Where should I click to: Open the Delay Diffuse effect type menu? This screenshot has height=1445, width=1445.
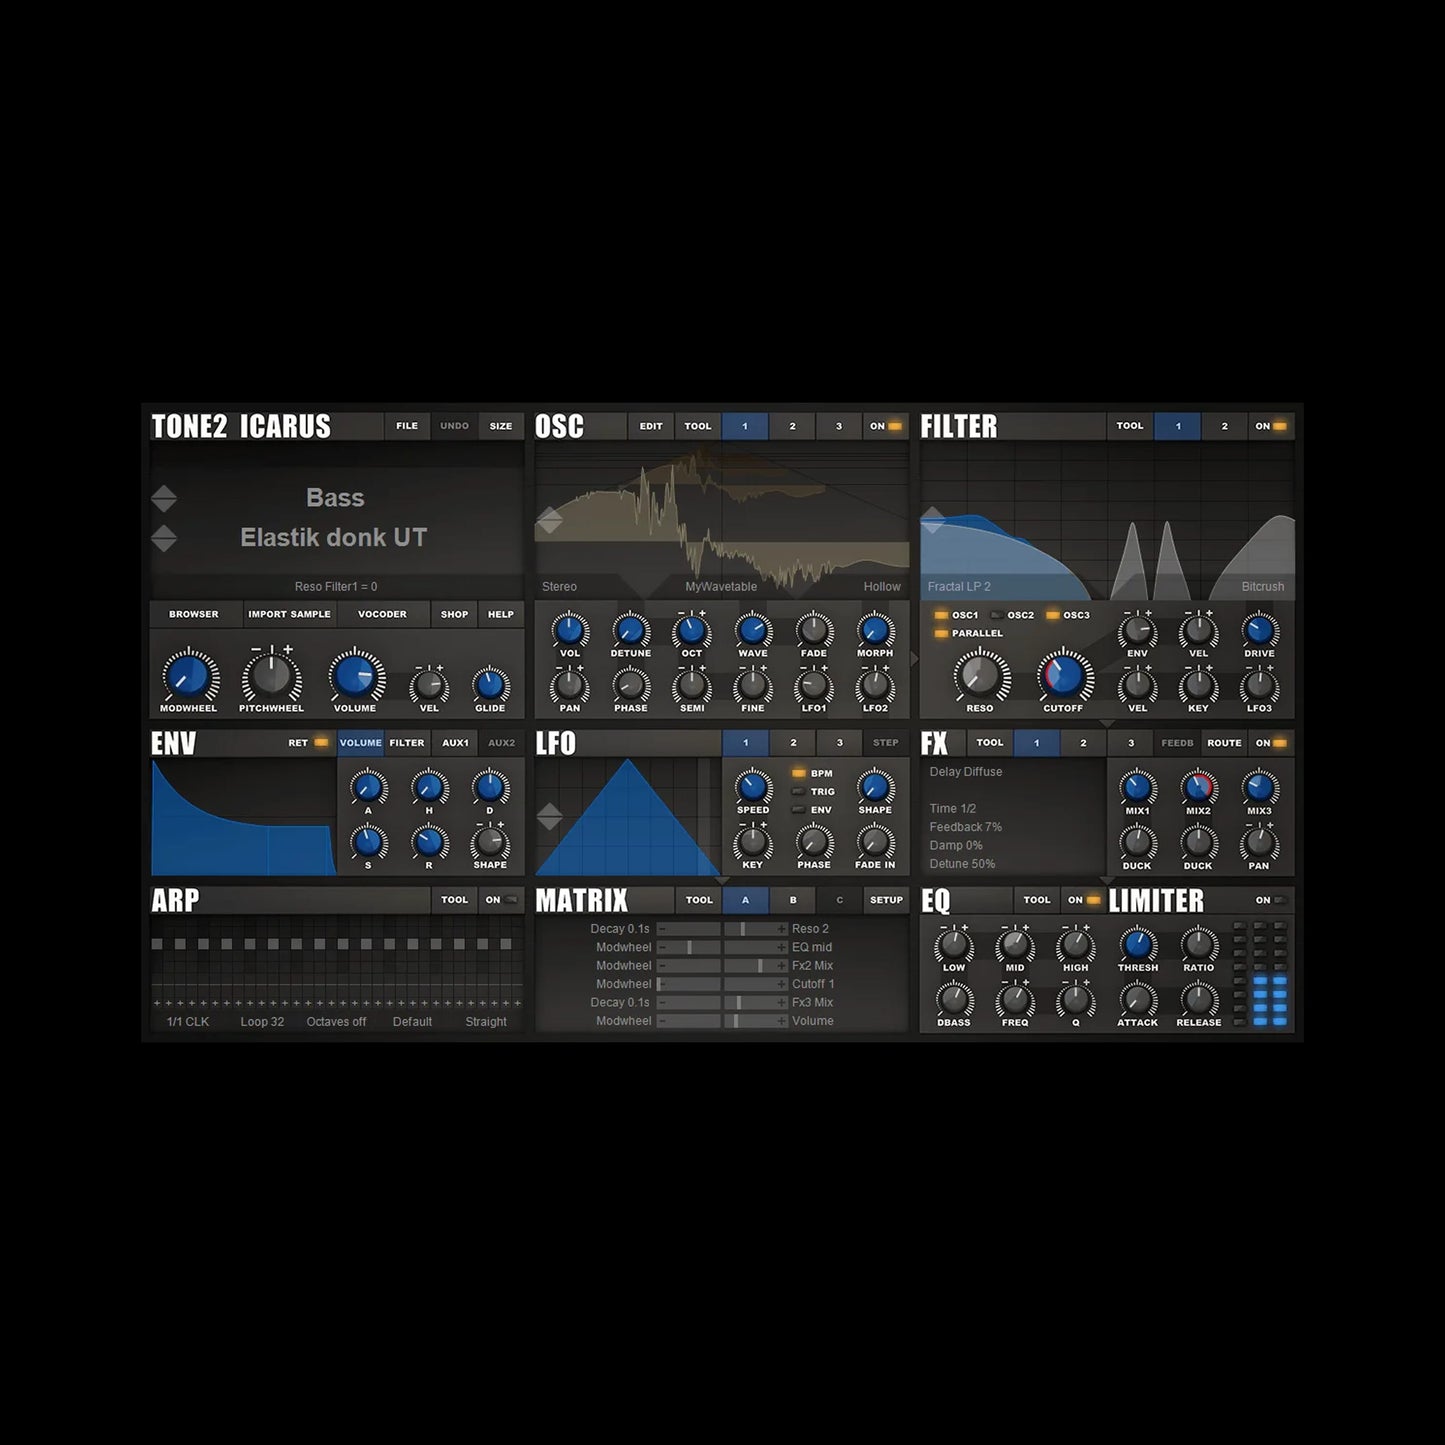click(x=966, y=772)
